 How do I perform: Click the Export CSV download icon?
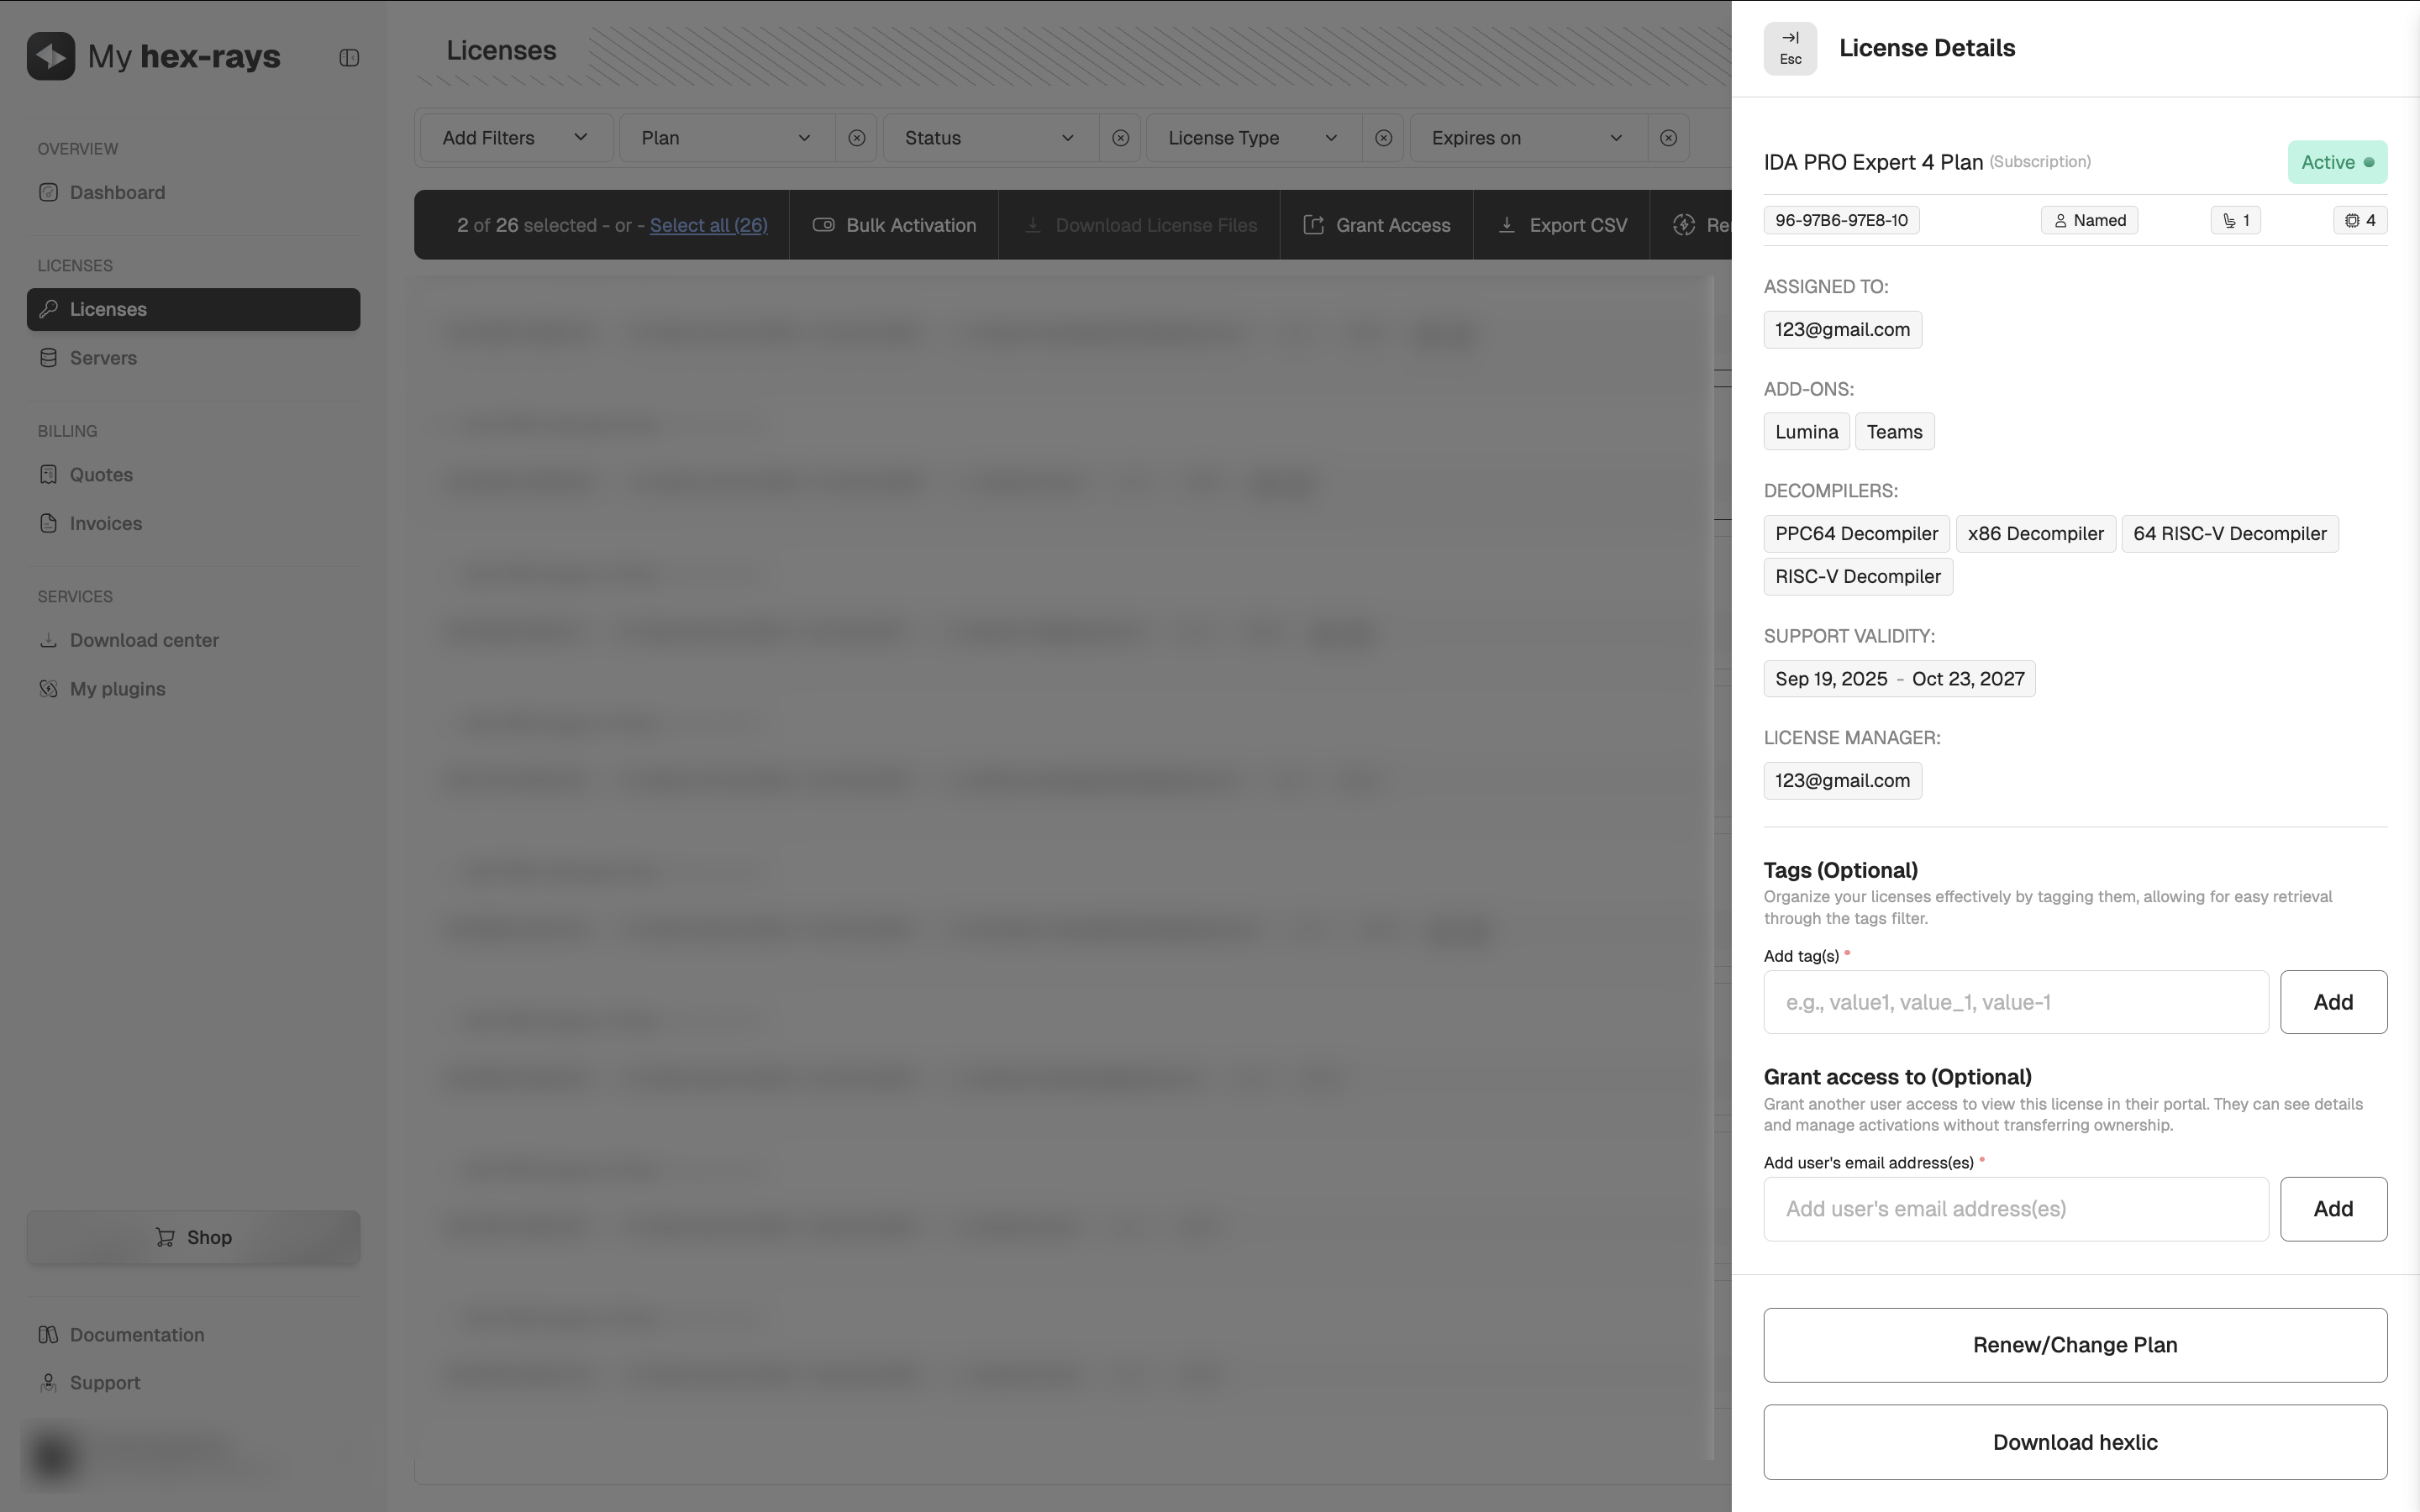(1507, 225)
